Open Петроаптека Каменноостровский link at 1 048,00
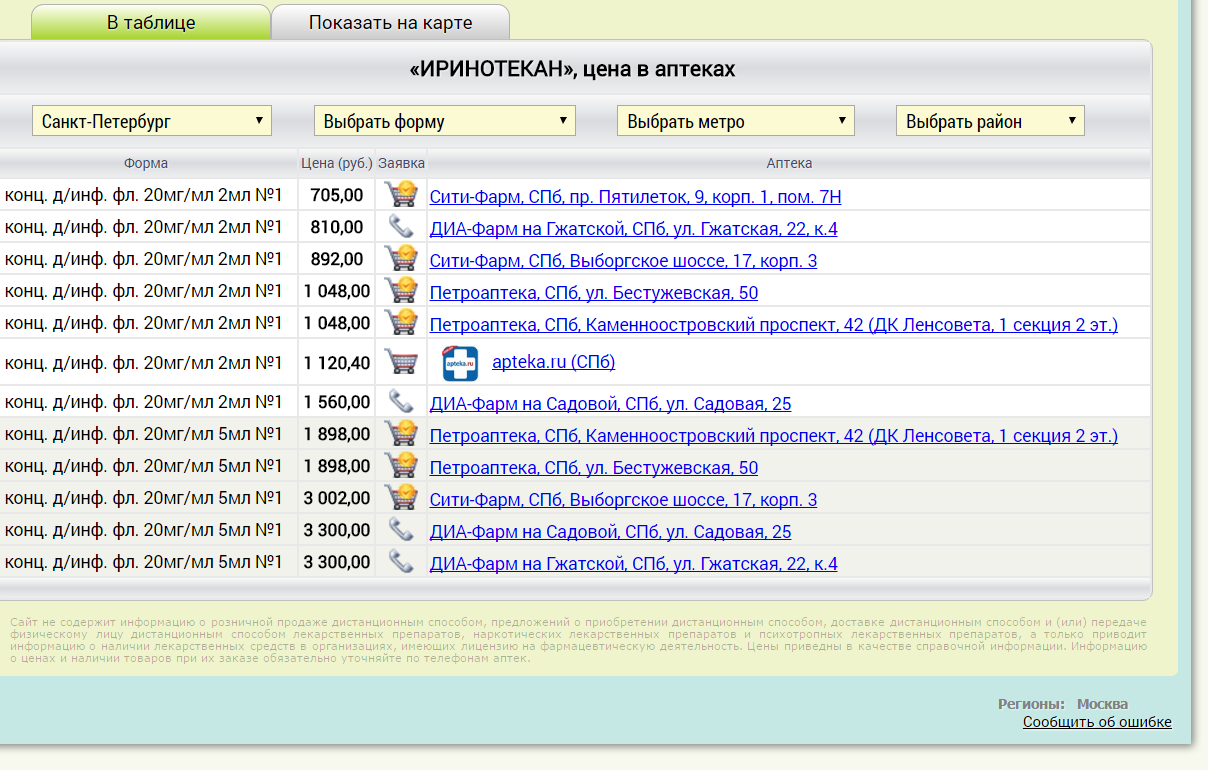1208x770 pixels. point(774,325)
